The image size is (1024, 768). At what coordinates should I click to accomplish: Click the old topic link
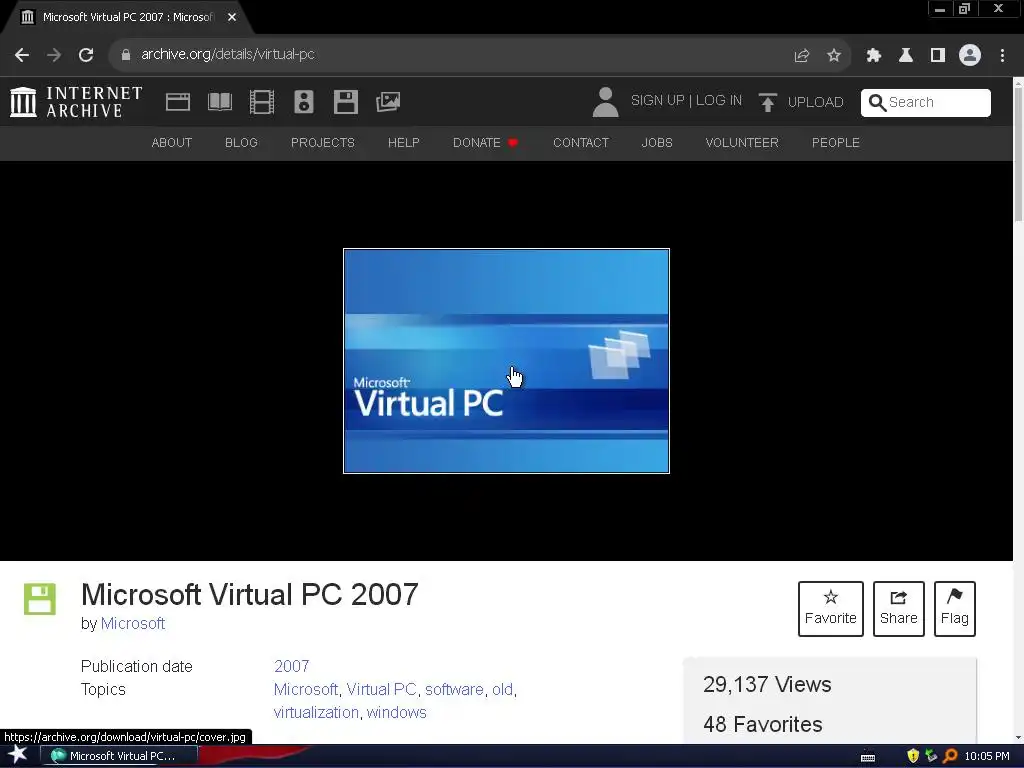click(502, 690)
